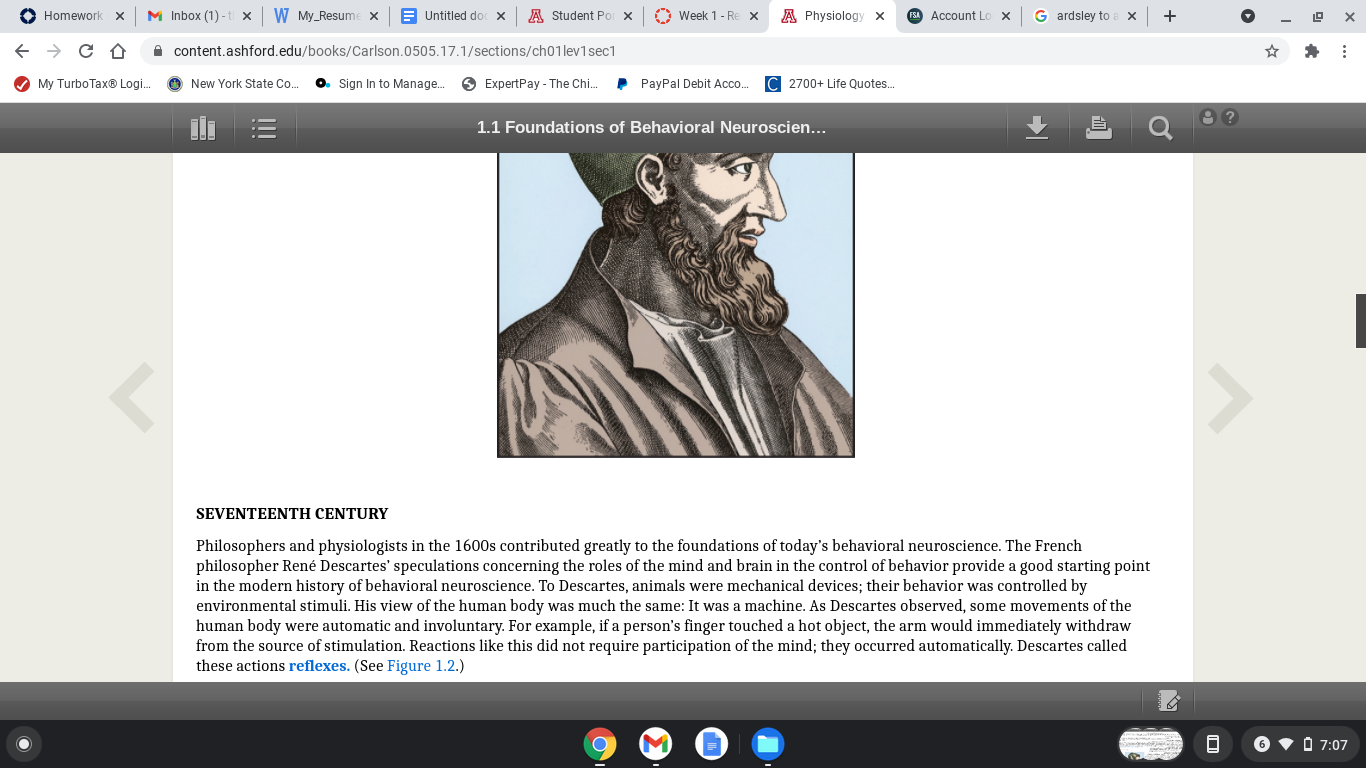1366x768 pixels.
Task: Switch to the Student Portal tab
Action: click(x=579, y=16)
